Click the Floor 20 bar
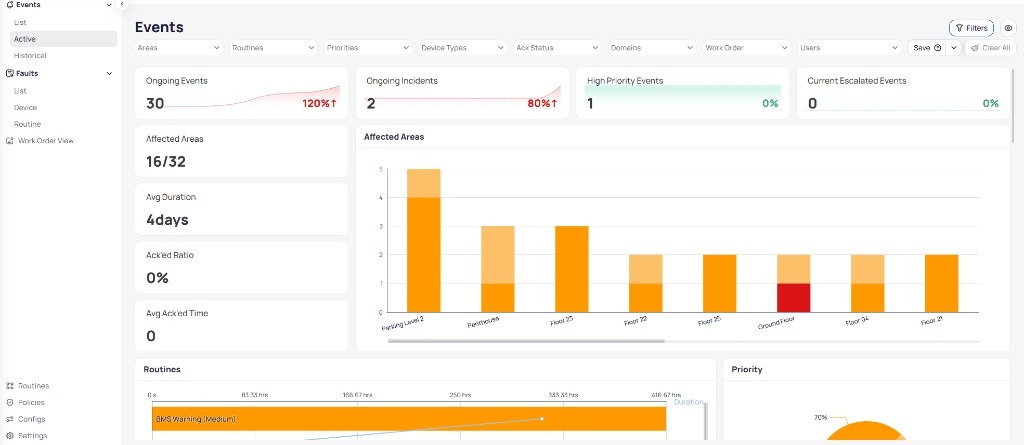 coord(720,284)
